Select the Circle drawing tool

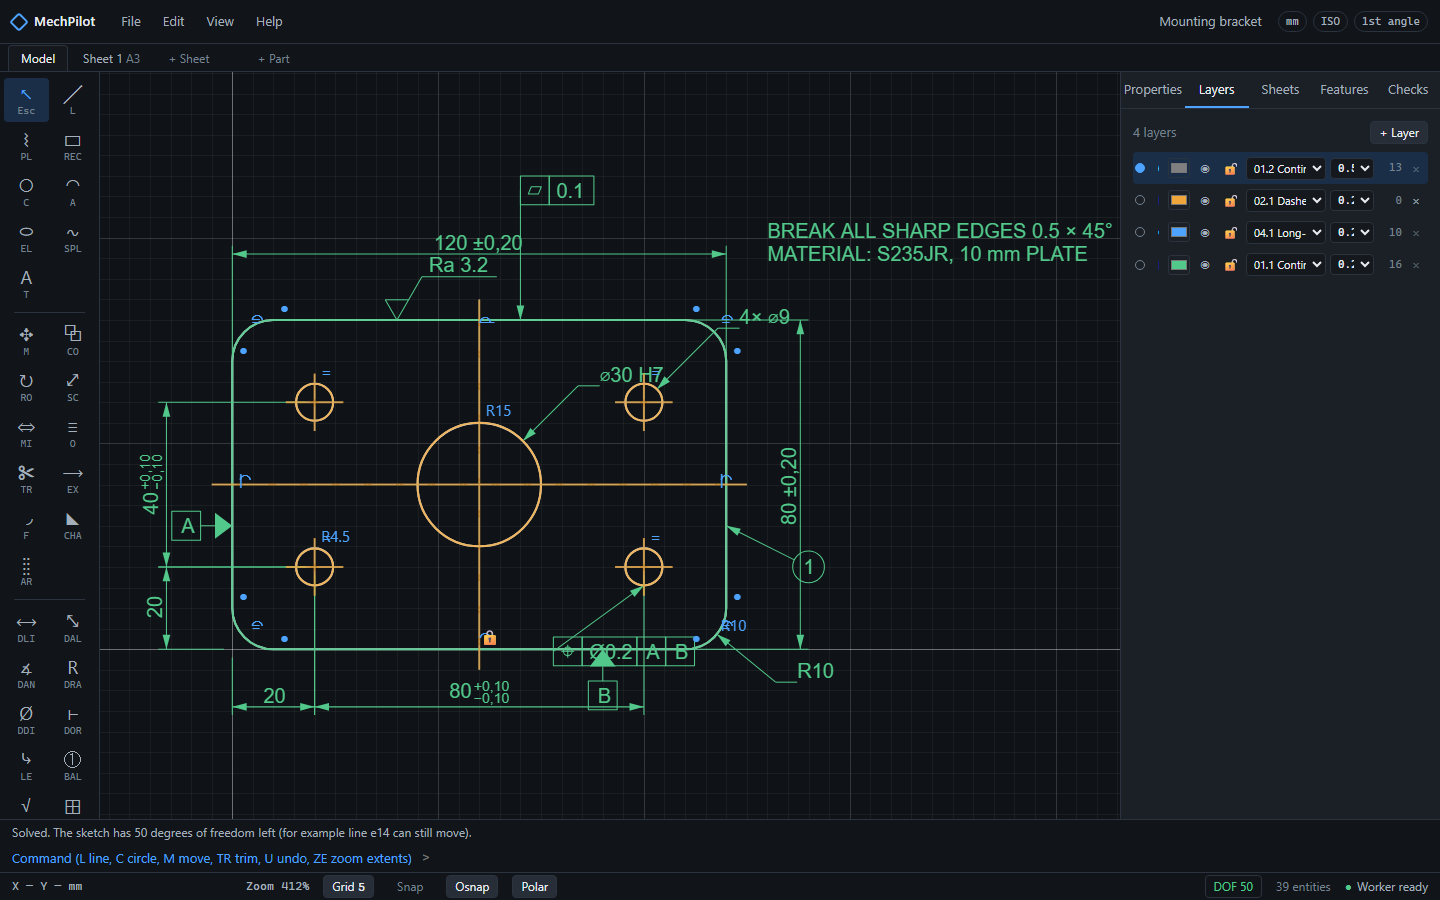(26, 192)
